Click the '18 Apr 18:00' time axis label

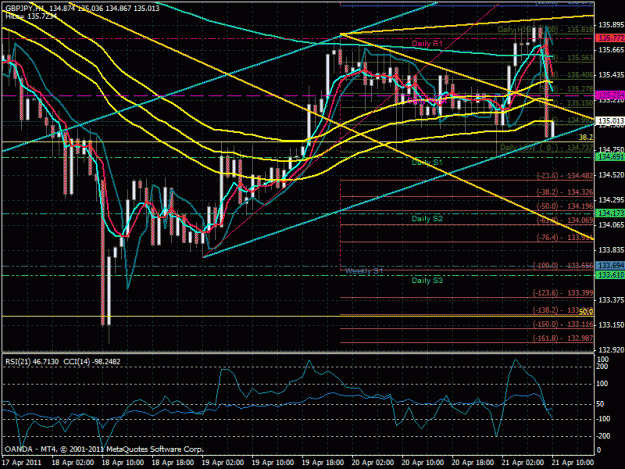[173, 463]
